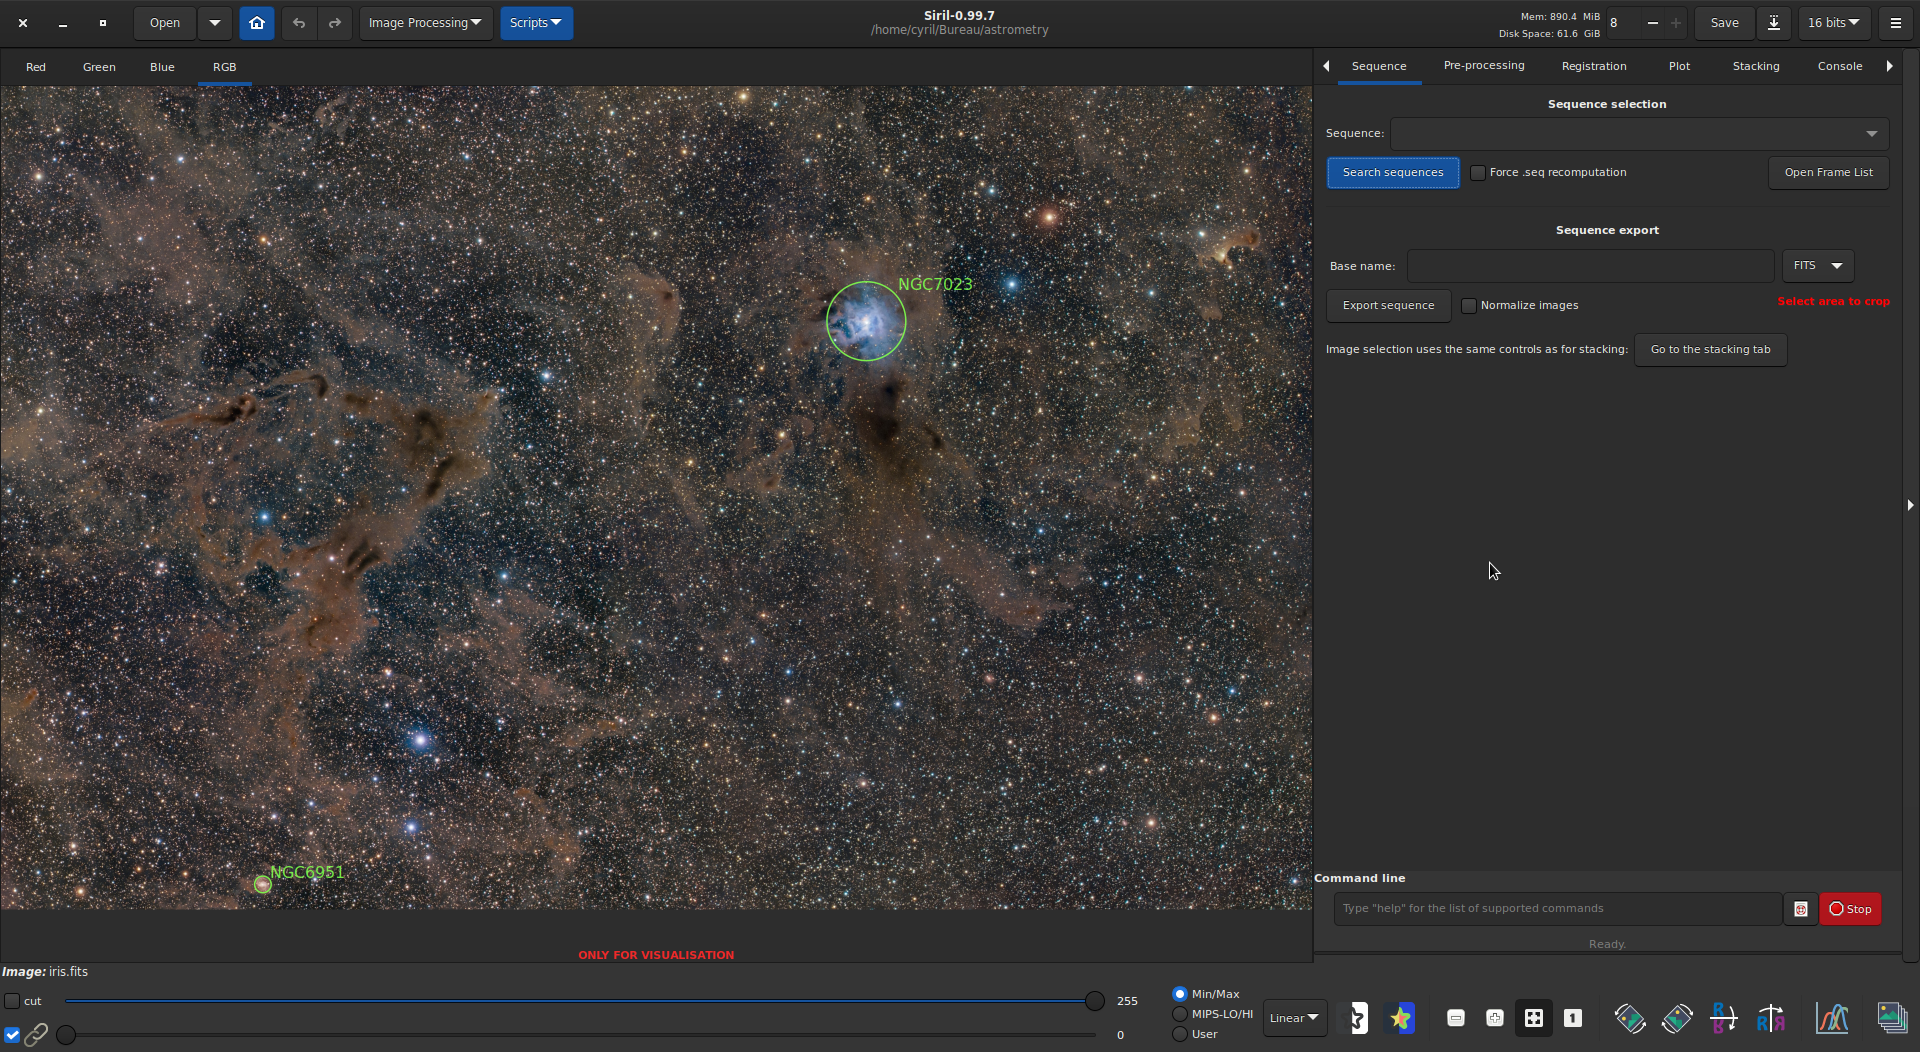
Task: Rotate the image 90° counter-clockwise
Action: pos(1629,1018)
